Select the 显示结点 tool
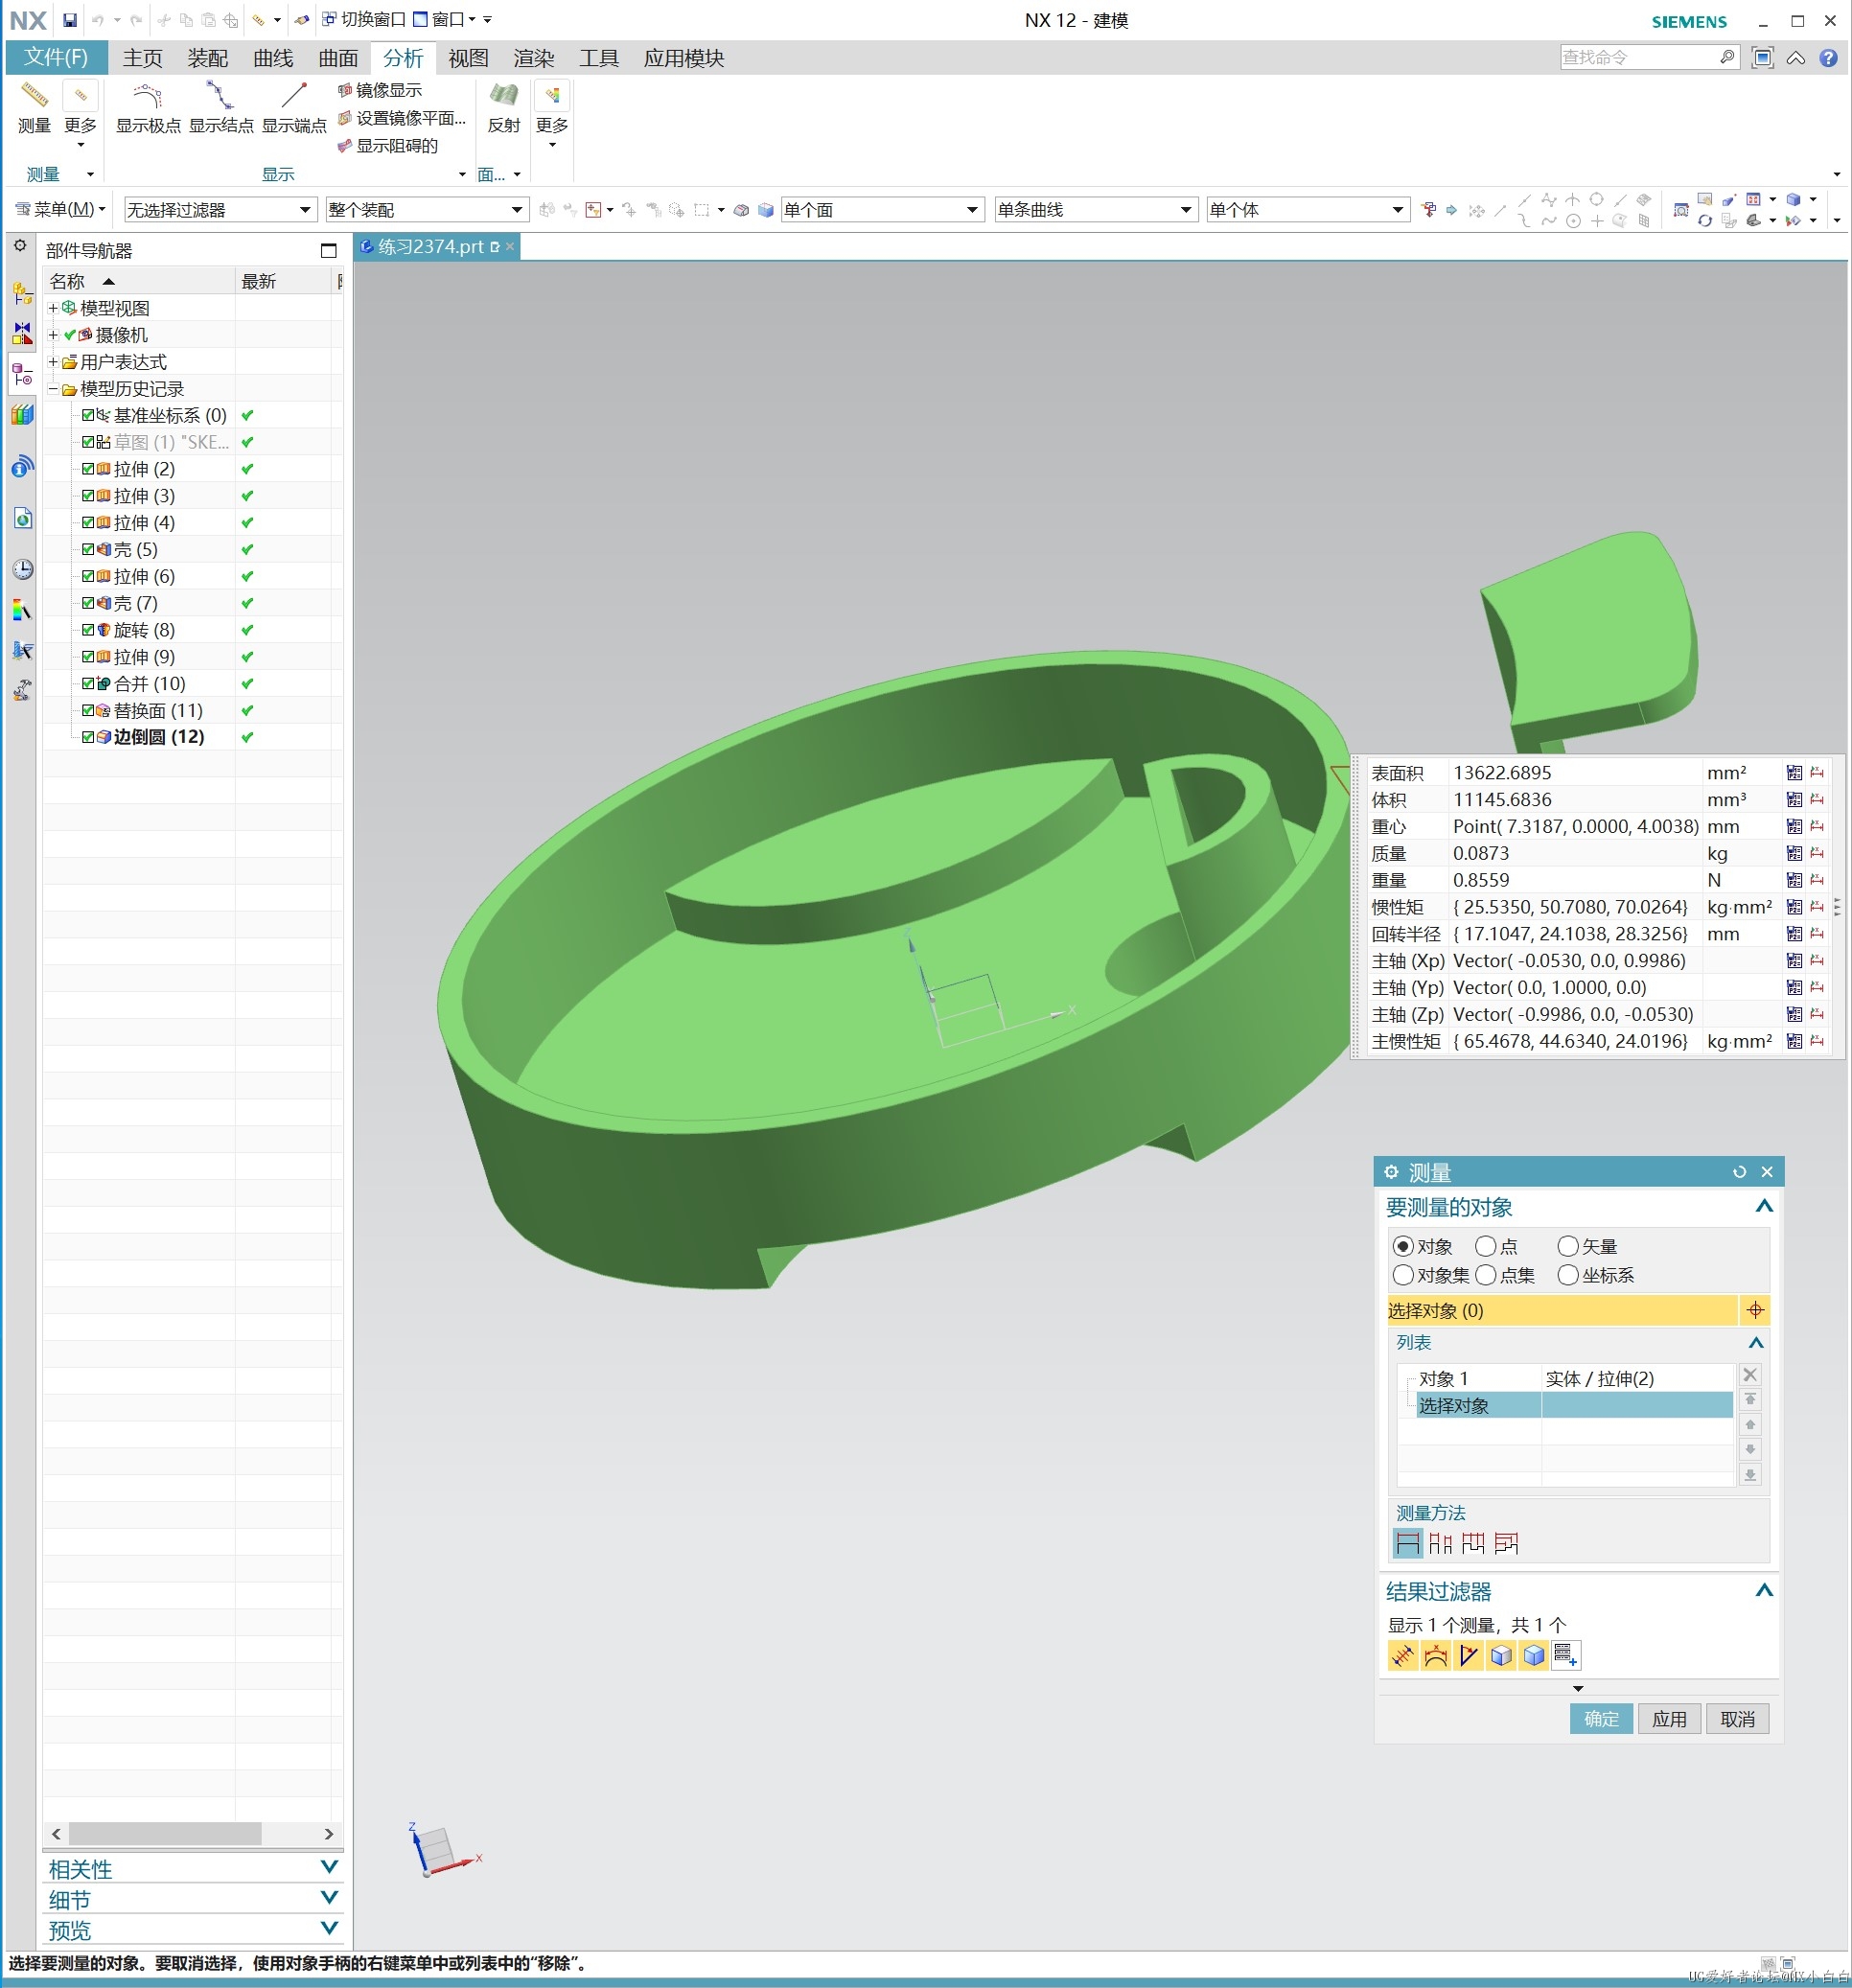Screen dimensions: 1852x1988 221,108
